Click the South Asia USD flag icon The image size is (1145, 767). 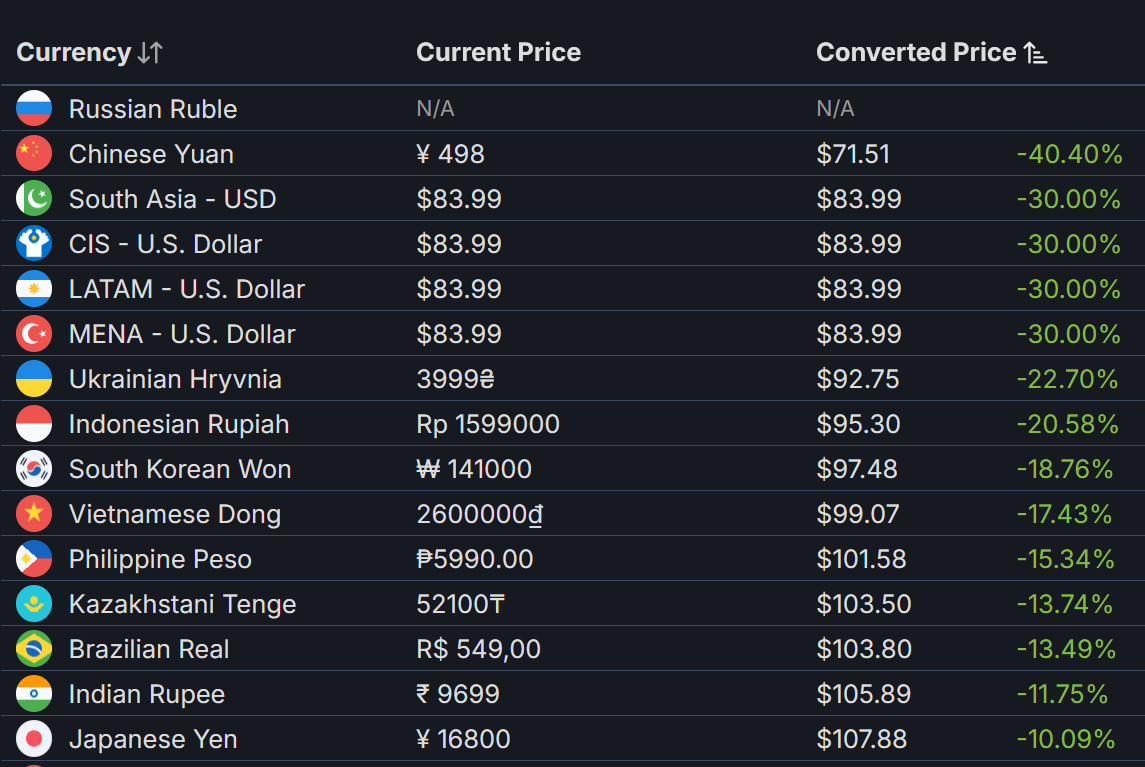click(x=34, y=198)
